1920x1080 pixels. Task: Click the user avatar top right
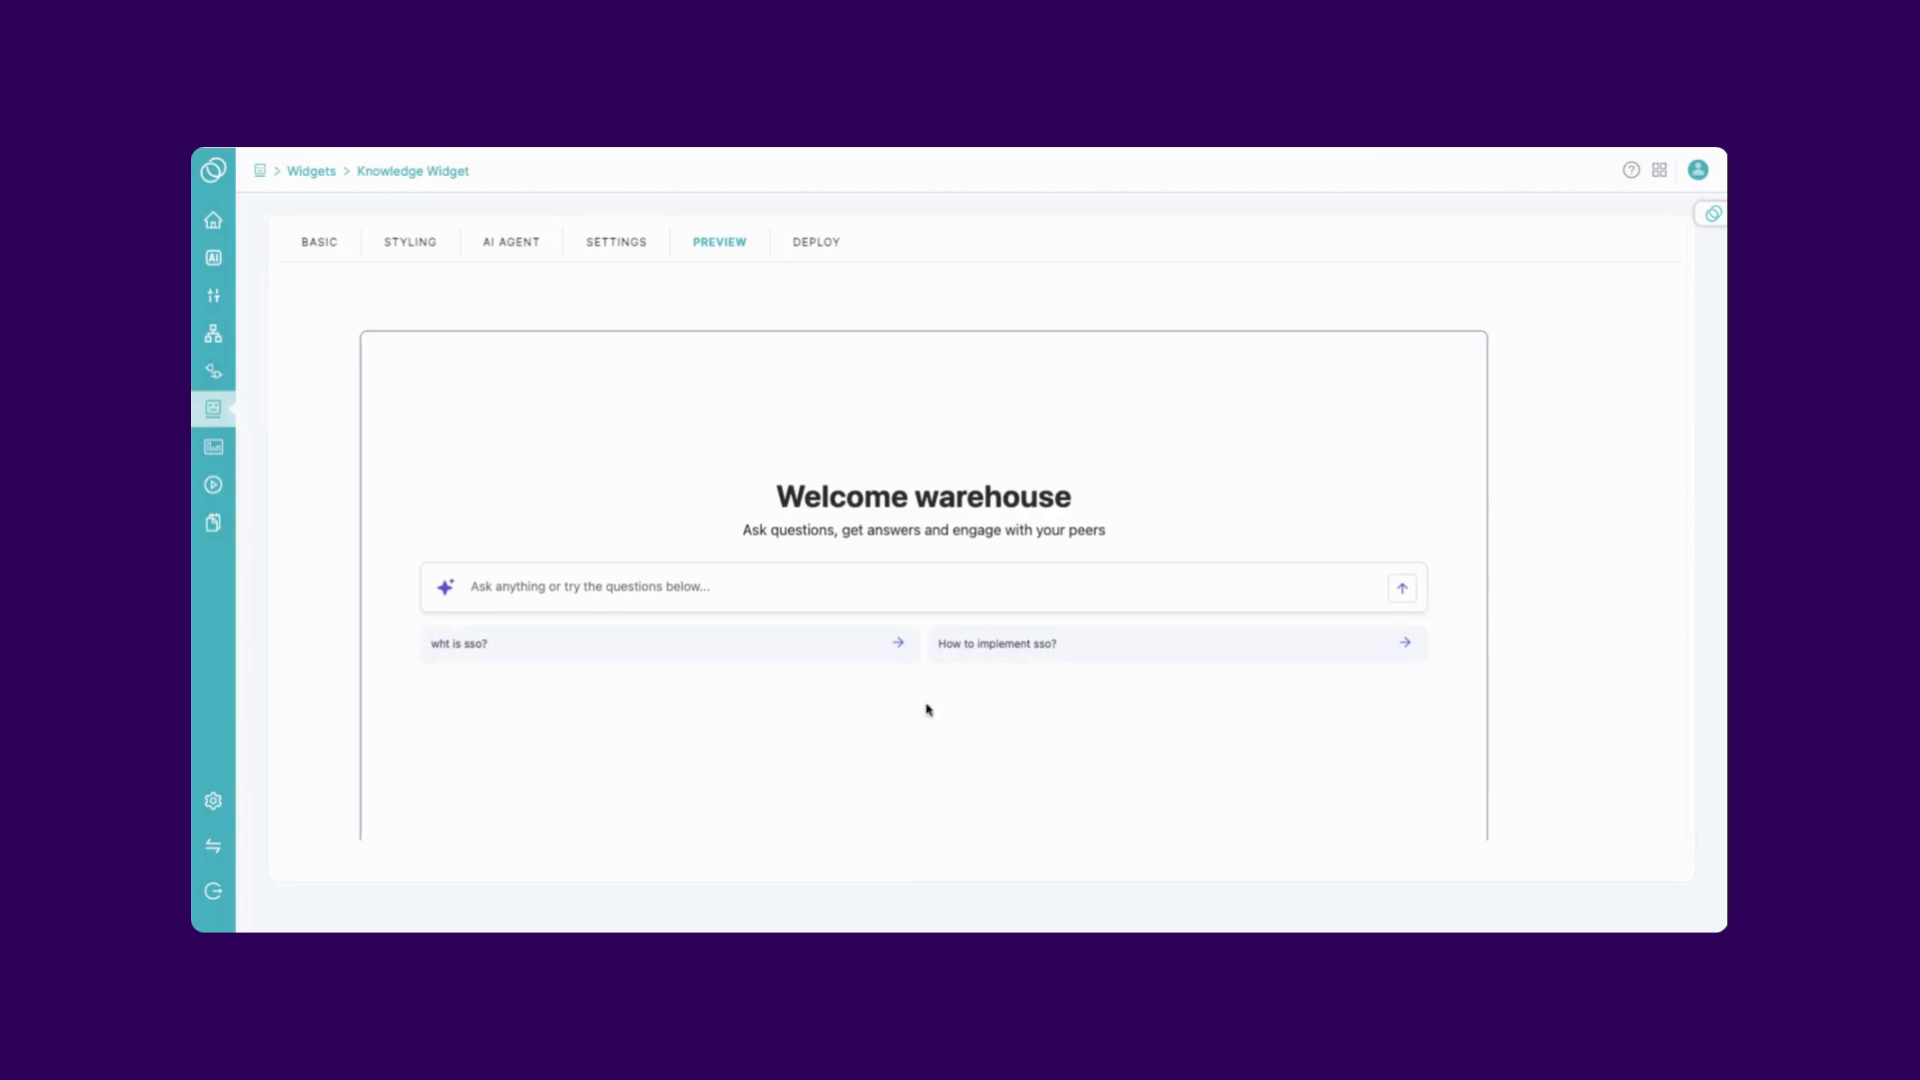click(1698, 170)
